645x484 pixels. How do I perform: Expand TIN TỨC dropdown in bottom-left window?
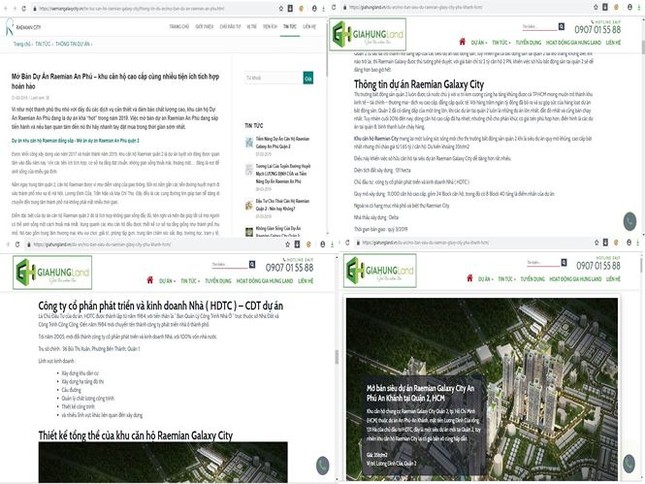click(x=190, y=281)
